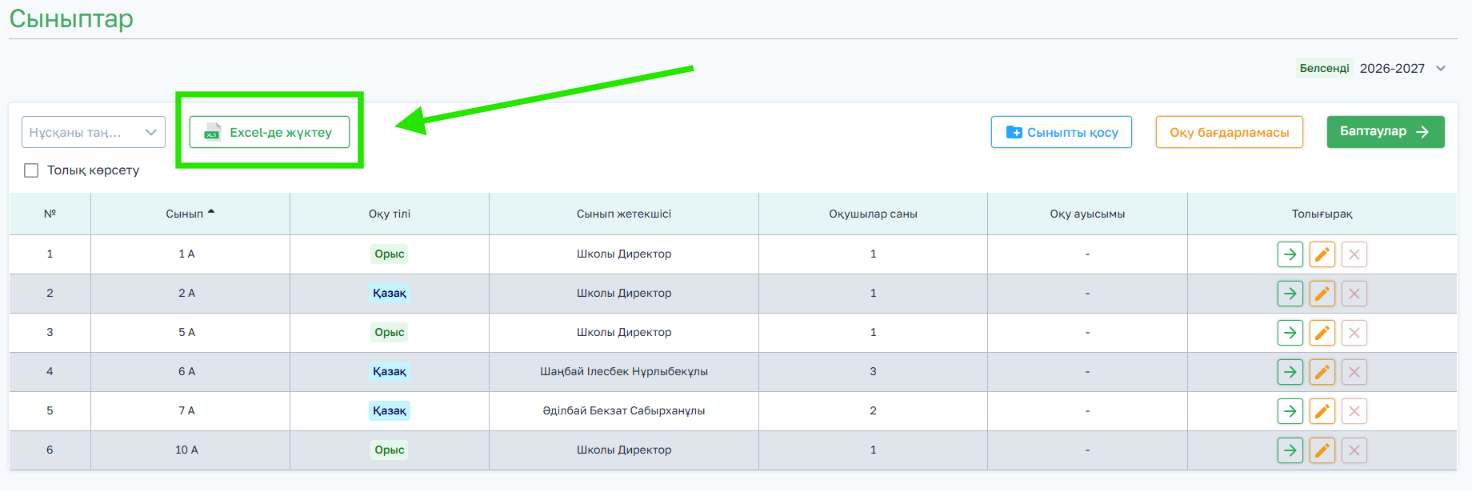
Task: Click the Толығырақ column header
Action: [x=1322, y=214]
